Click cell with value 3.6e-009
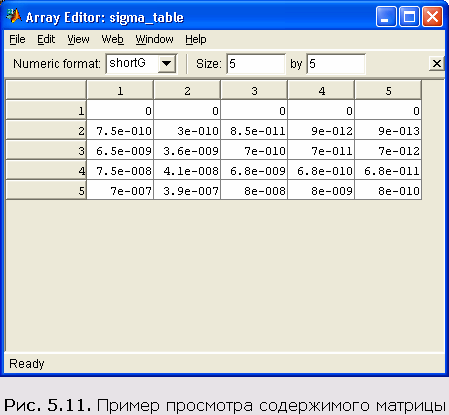The width and height of the screenshot is (449, 415). point(187,150)
